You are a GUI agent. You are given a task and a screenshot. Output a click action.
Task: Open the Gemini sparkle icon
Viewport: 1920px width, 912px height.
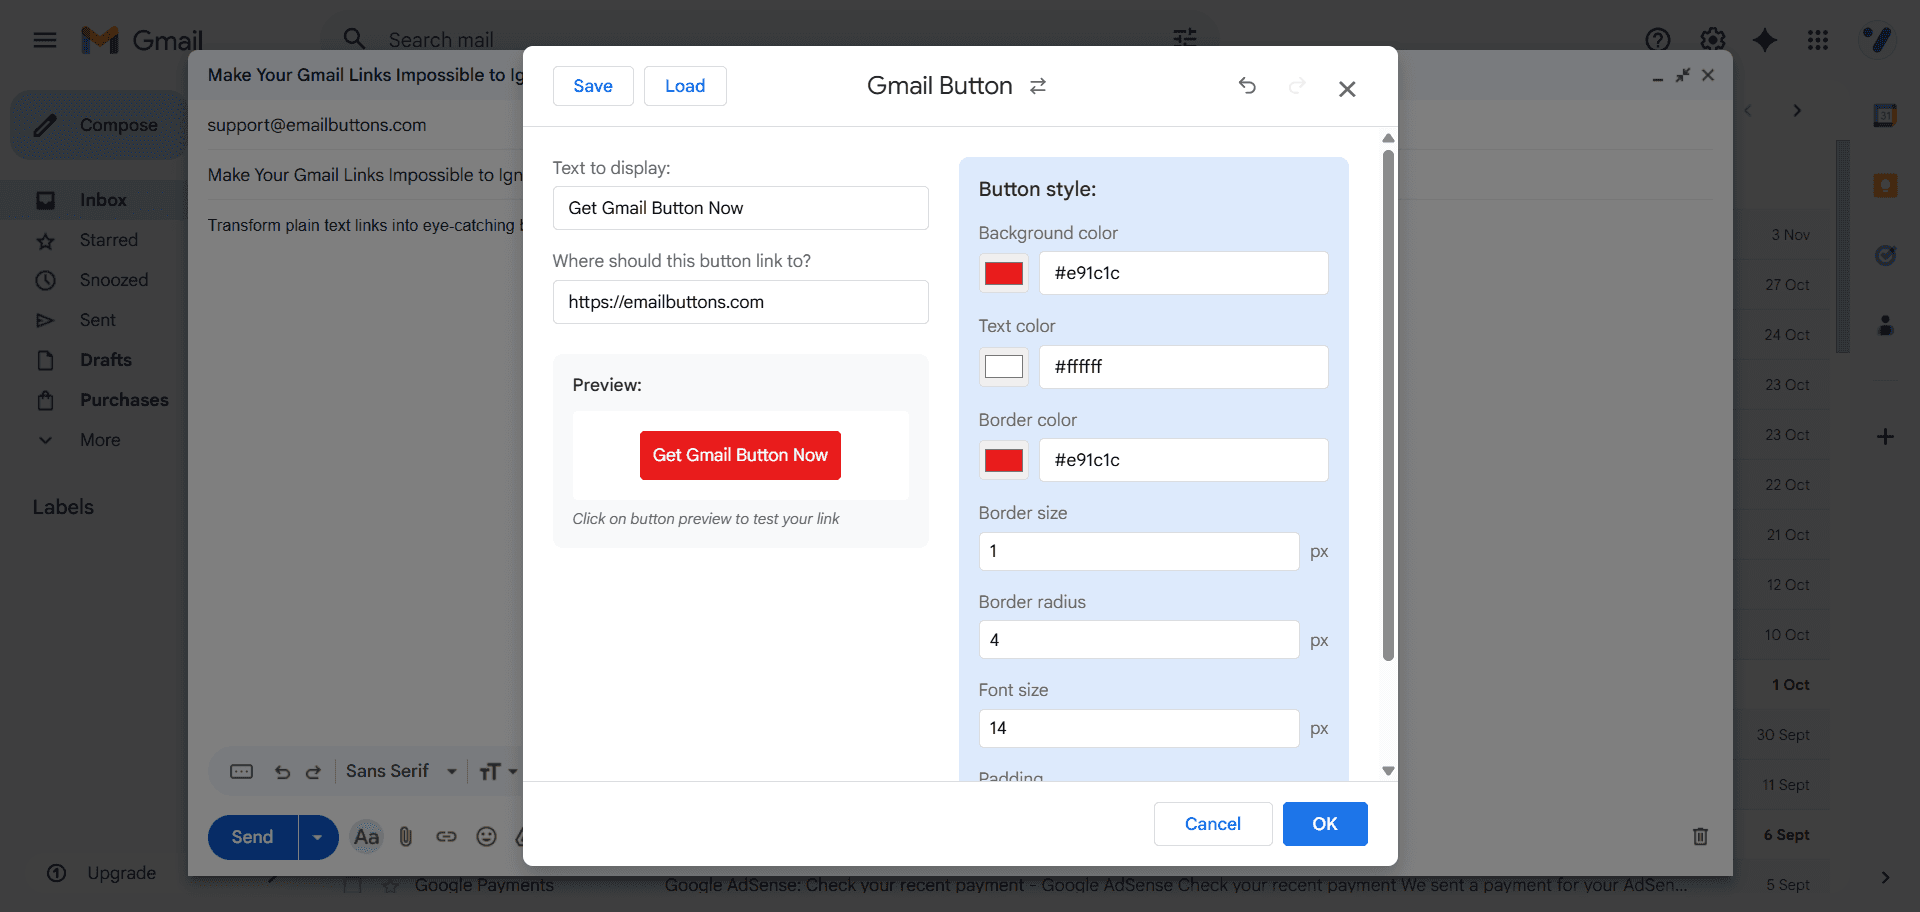point(1765,40)
